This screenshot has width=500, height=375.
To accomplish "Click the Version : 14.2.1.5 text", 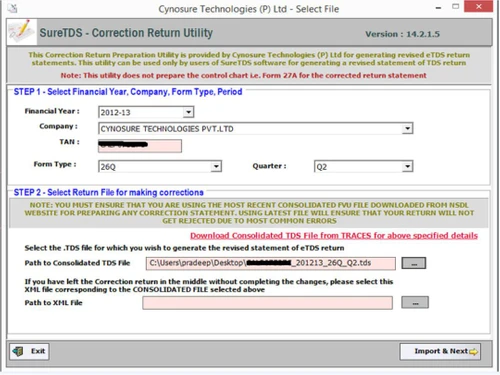I will click(x=402, y=34).
